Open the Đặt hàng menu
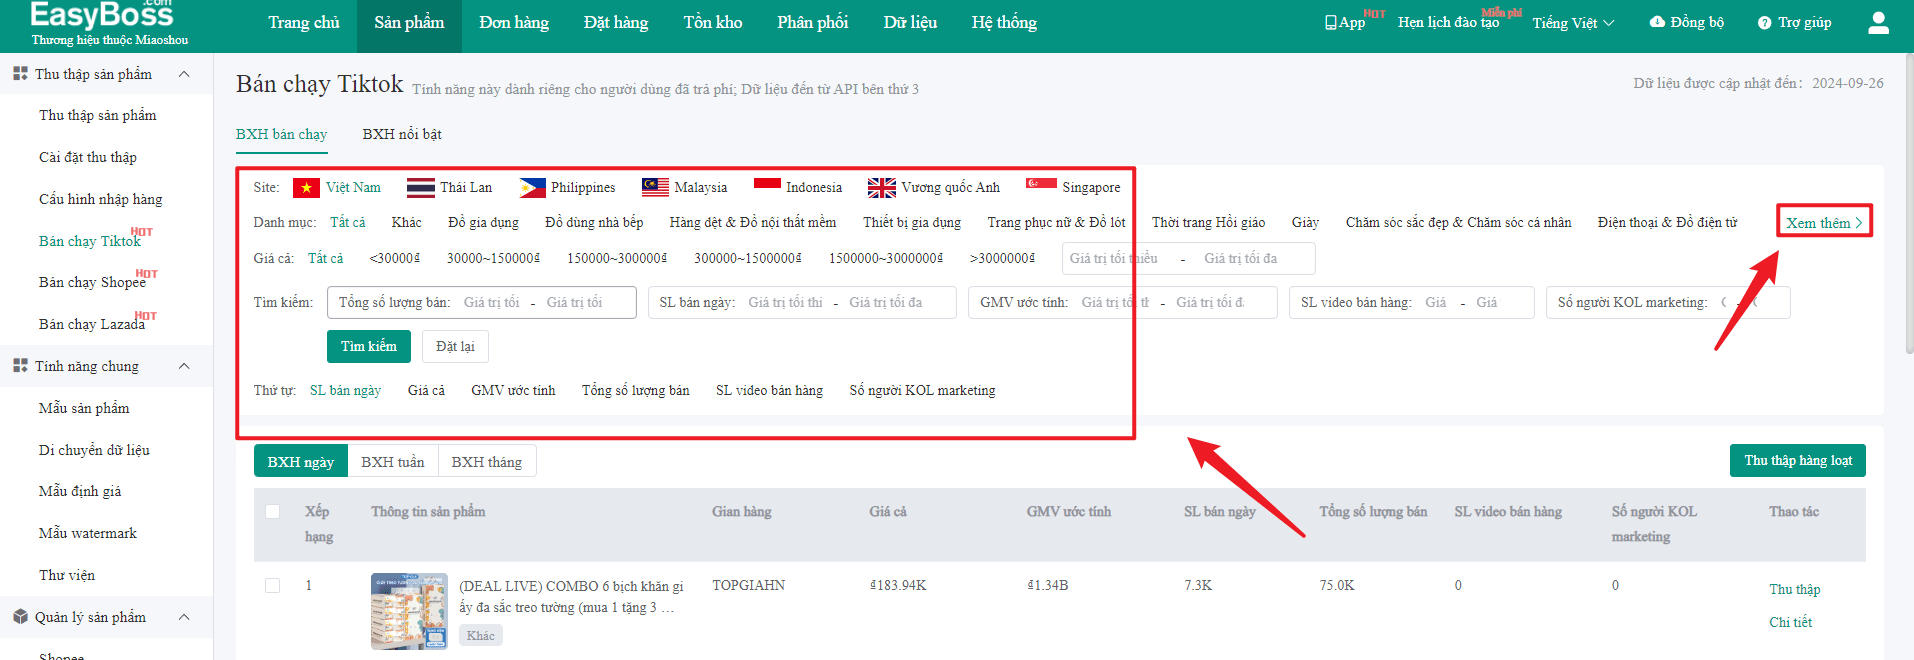The image size is (1914, 660). (616, 23)
